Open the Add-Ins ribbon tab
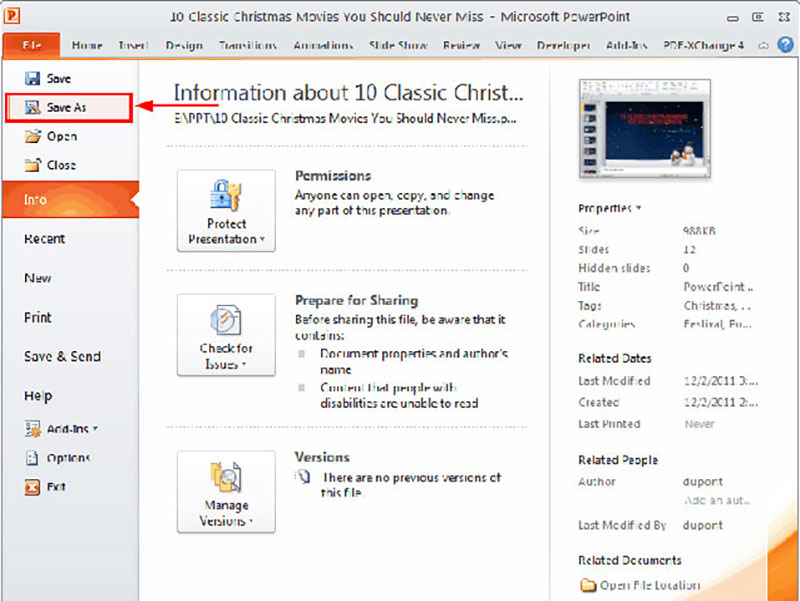Viewport: 800px width, 601px height. coord(627,45)
